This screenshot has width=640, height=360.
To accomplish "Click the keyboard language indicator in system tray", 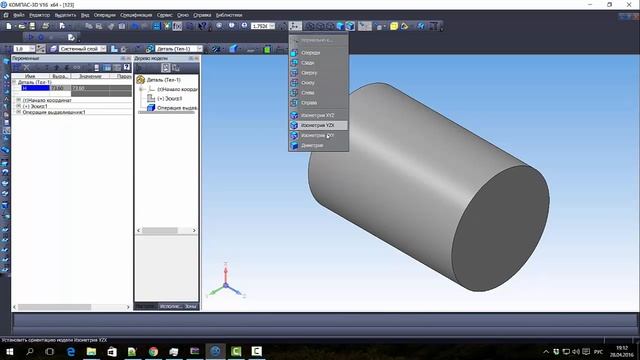I will (599, 351).
